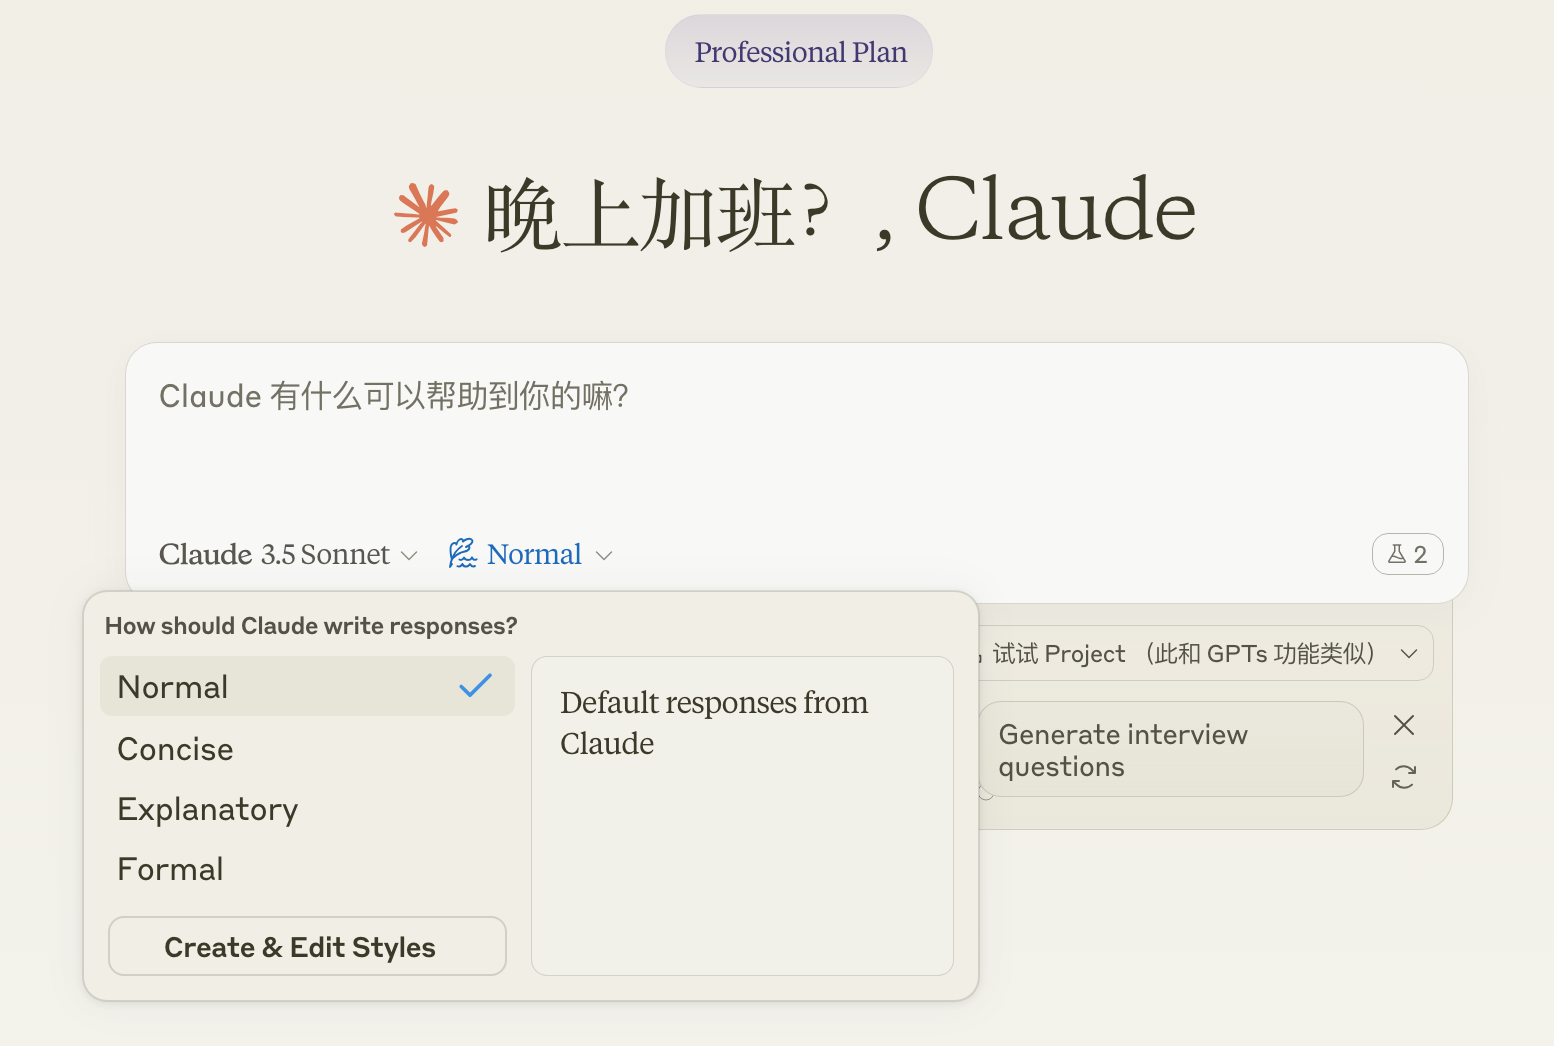
Task: Click the chat message input field
Action: click(796, 440)
